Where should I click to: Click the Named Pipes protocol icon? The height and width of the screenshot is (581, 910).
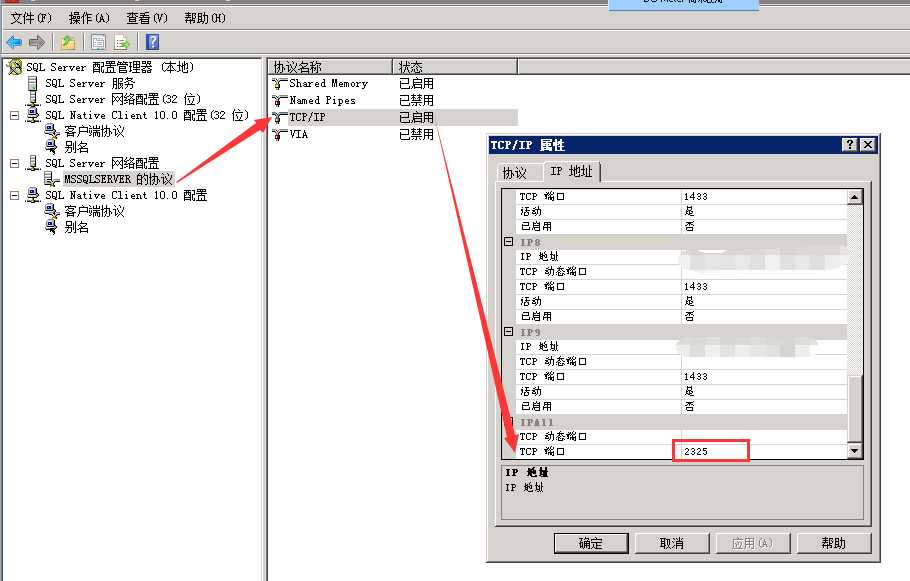click(x=280, y=100)
